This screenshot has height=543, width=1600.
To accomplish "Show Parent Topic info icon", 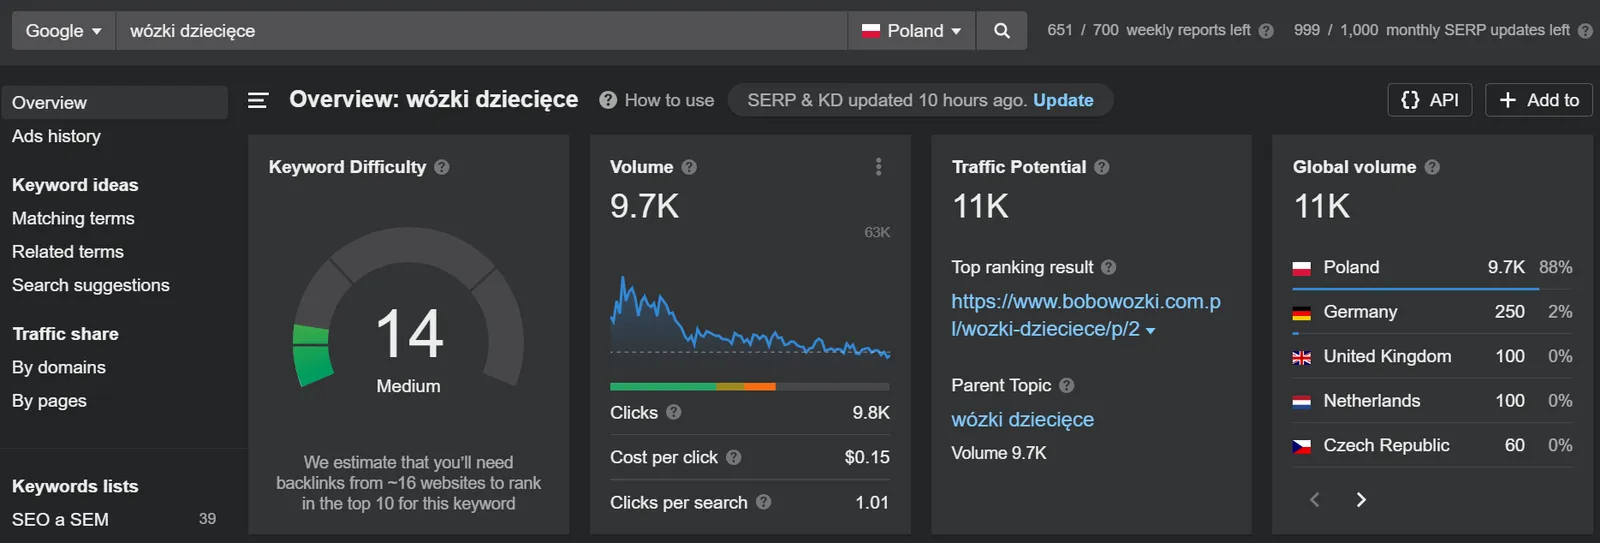I will coord(1067,385).
